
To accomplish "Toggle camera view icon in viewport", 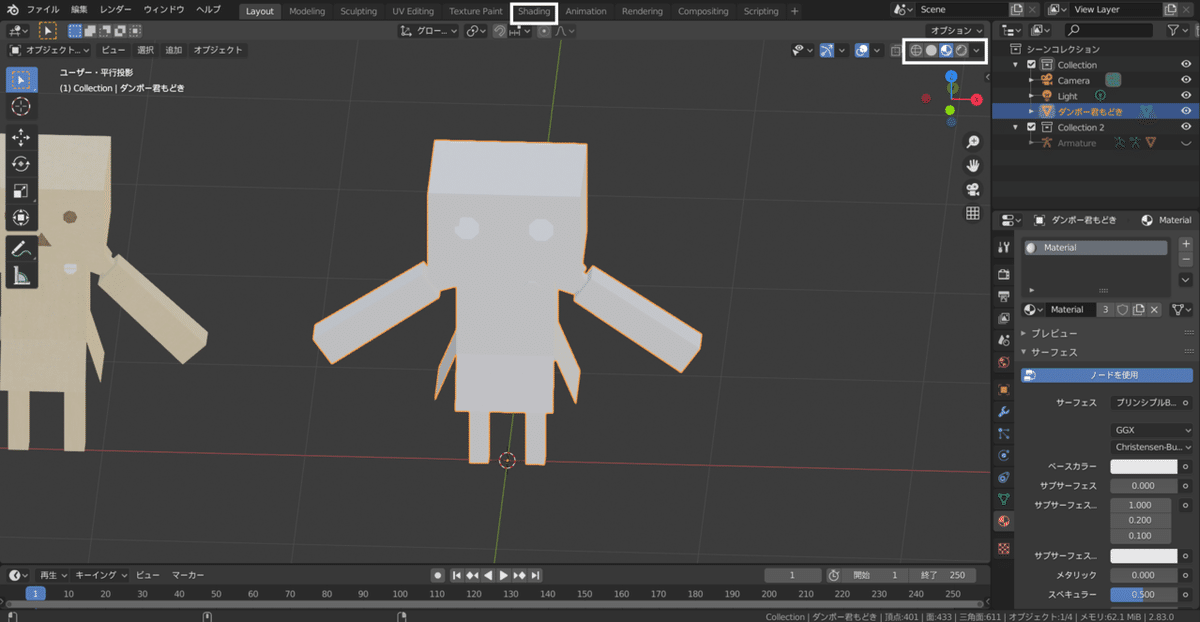I will (972, 190).
